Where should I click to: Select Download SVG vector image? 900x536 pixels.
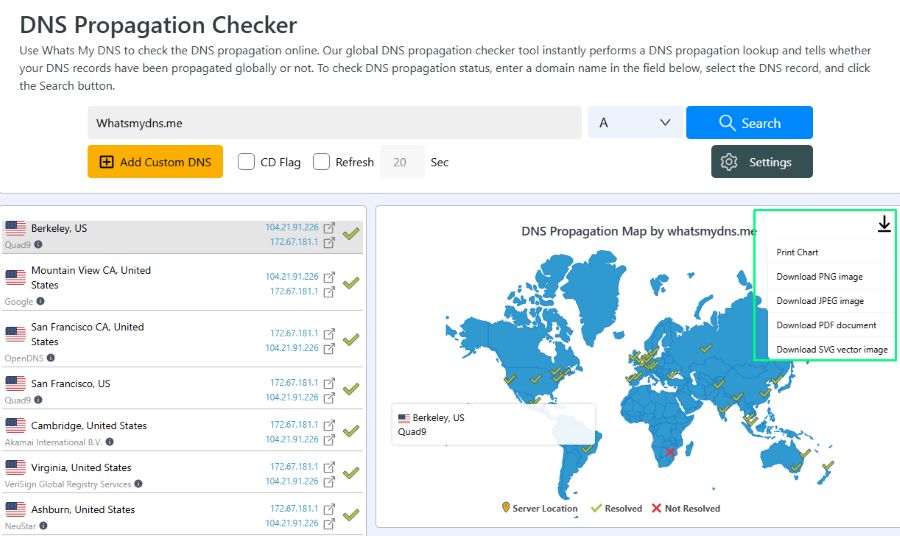tap(831, 349)
